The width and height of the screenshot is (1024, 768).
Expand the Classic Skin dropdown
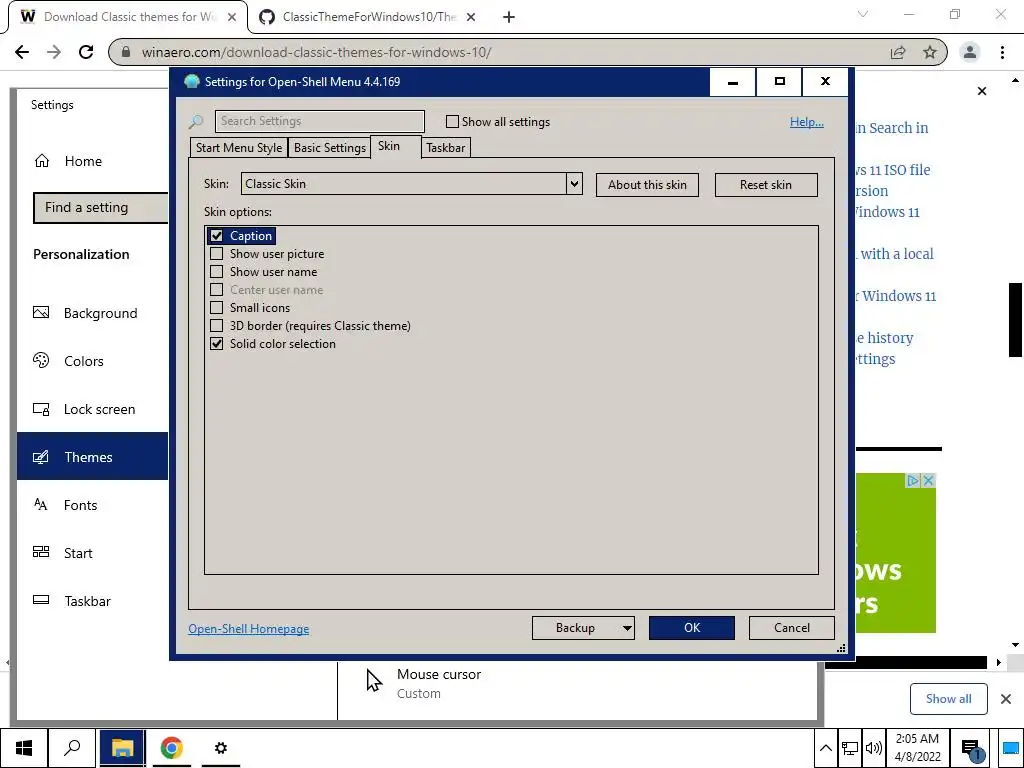pyautogui.click(x=574, y=184)
